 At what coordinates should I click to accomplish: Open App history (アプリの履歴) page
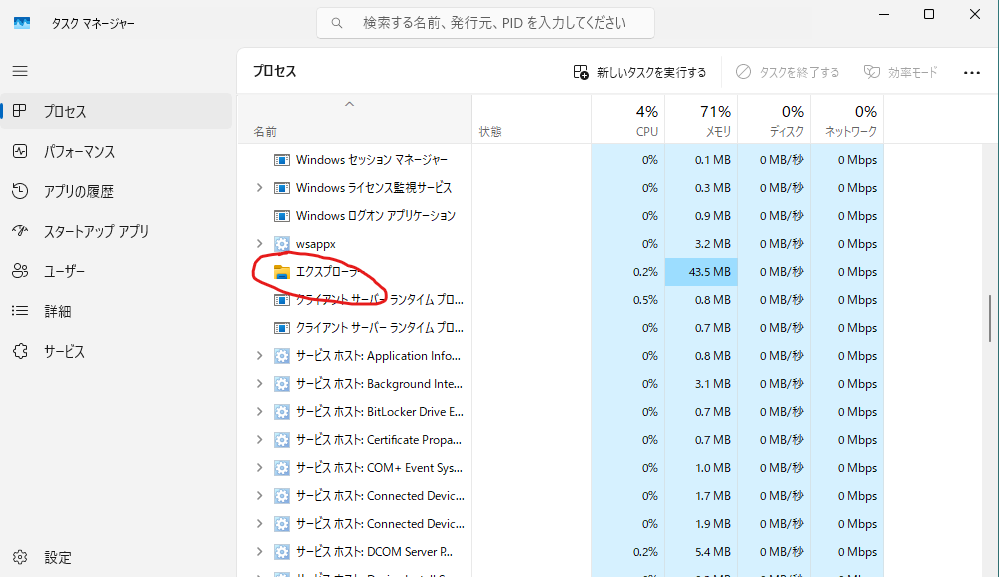[78, 192]
